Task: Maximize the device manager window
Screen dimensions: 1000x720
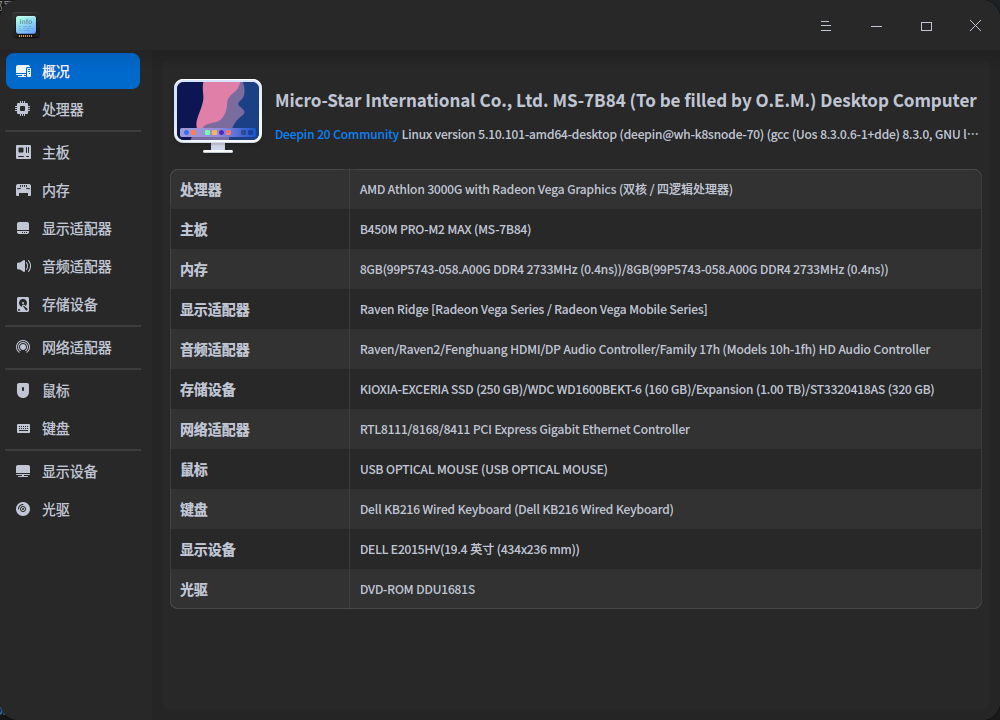Action: coord(926,26)
